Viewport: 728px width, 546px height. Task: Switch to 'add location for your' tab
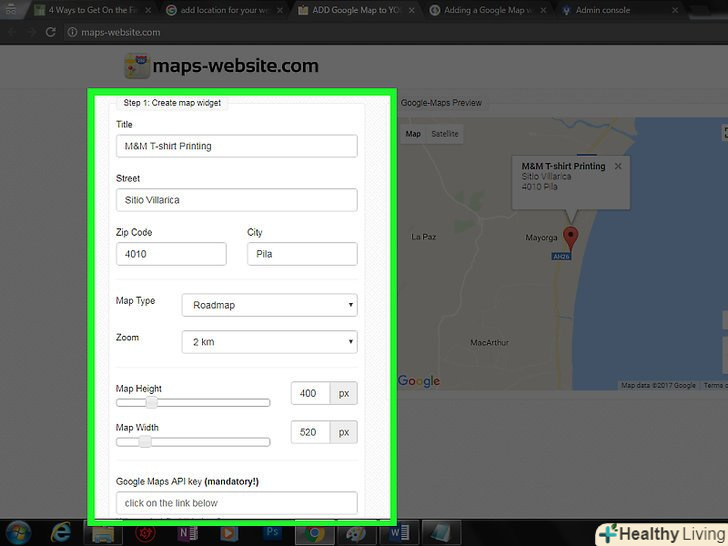[x=223, y=10]
